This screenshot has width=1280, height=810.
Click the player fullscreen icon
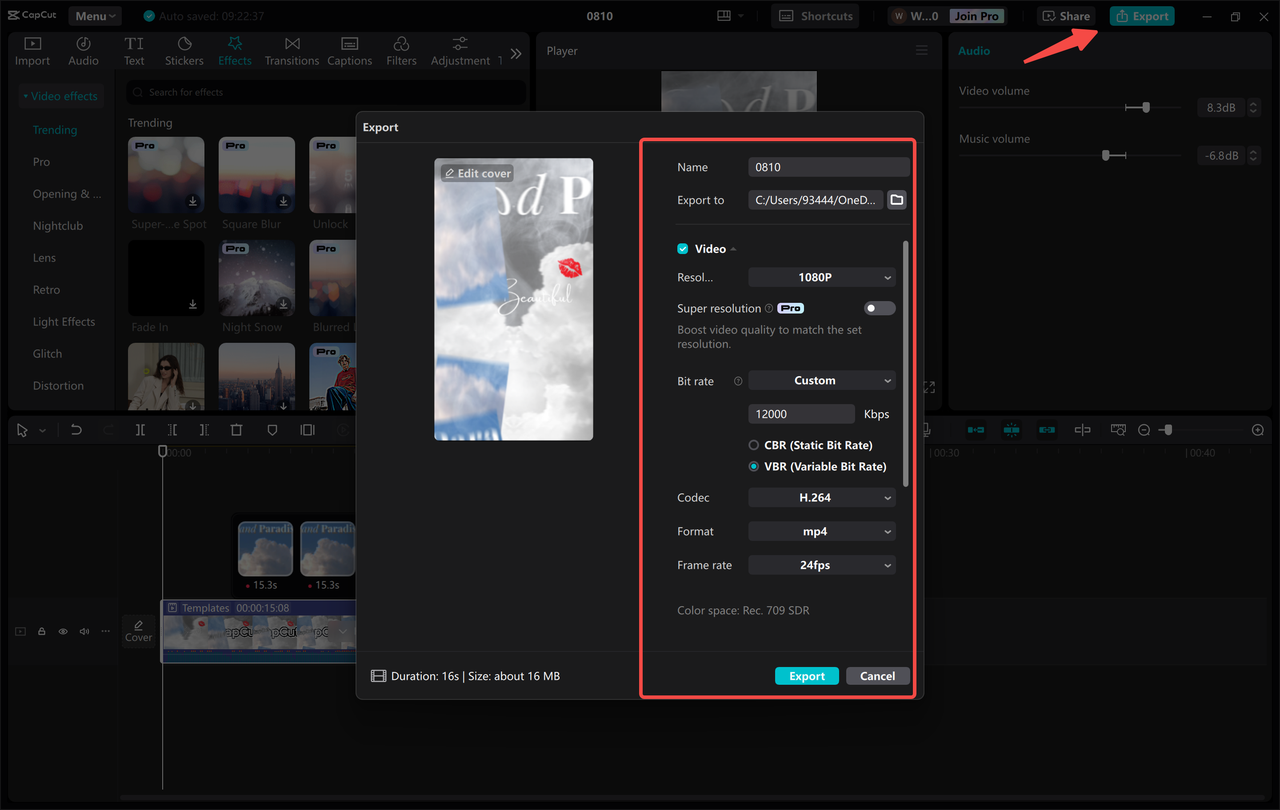tap(929, 387)
